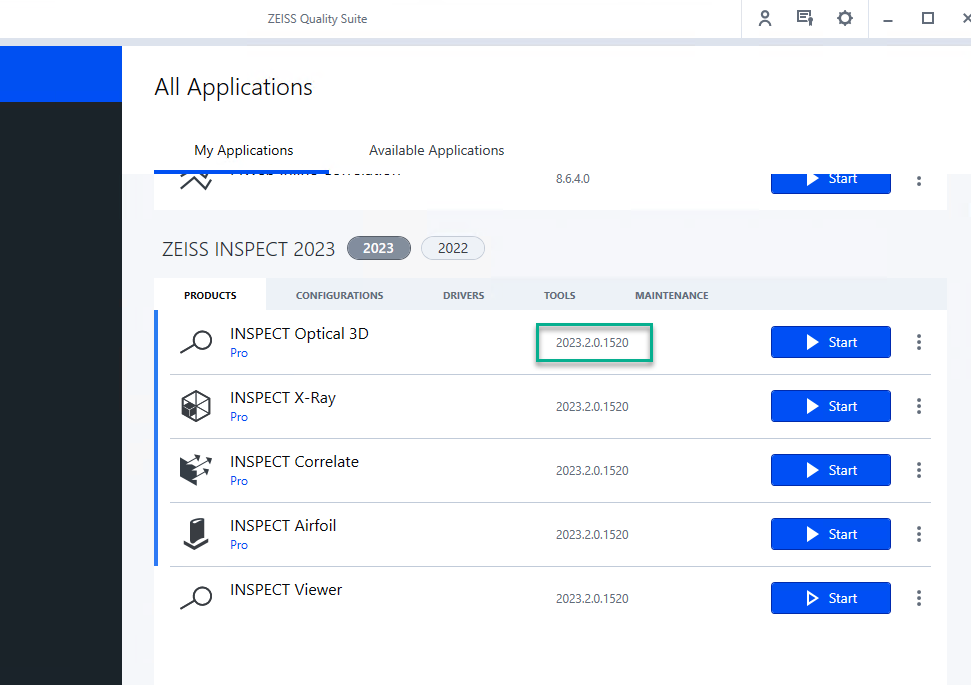Screen dimensions: 971x685
Task: Start INSPECT X-Ray
Action: point(830,406)
